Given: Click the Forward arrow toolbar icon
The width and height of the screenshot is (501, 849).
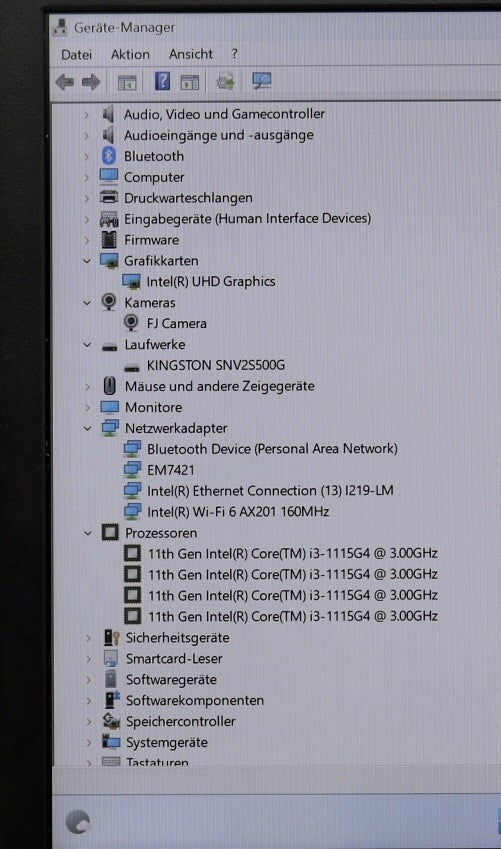Looking at the screenshot, I should 91,82.
